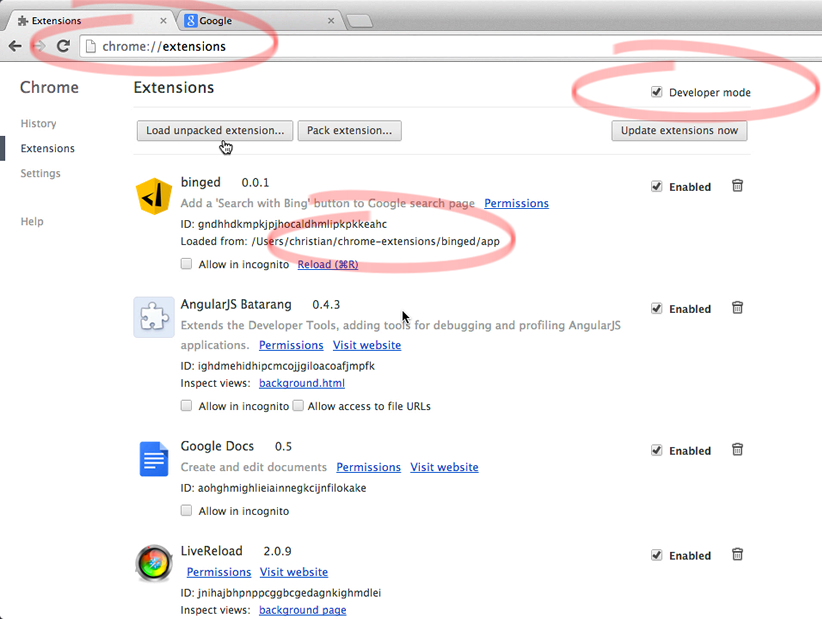Screen dimensions: 822x619
Task: Click LiveReload version 2.0.9
Action: 277,551
